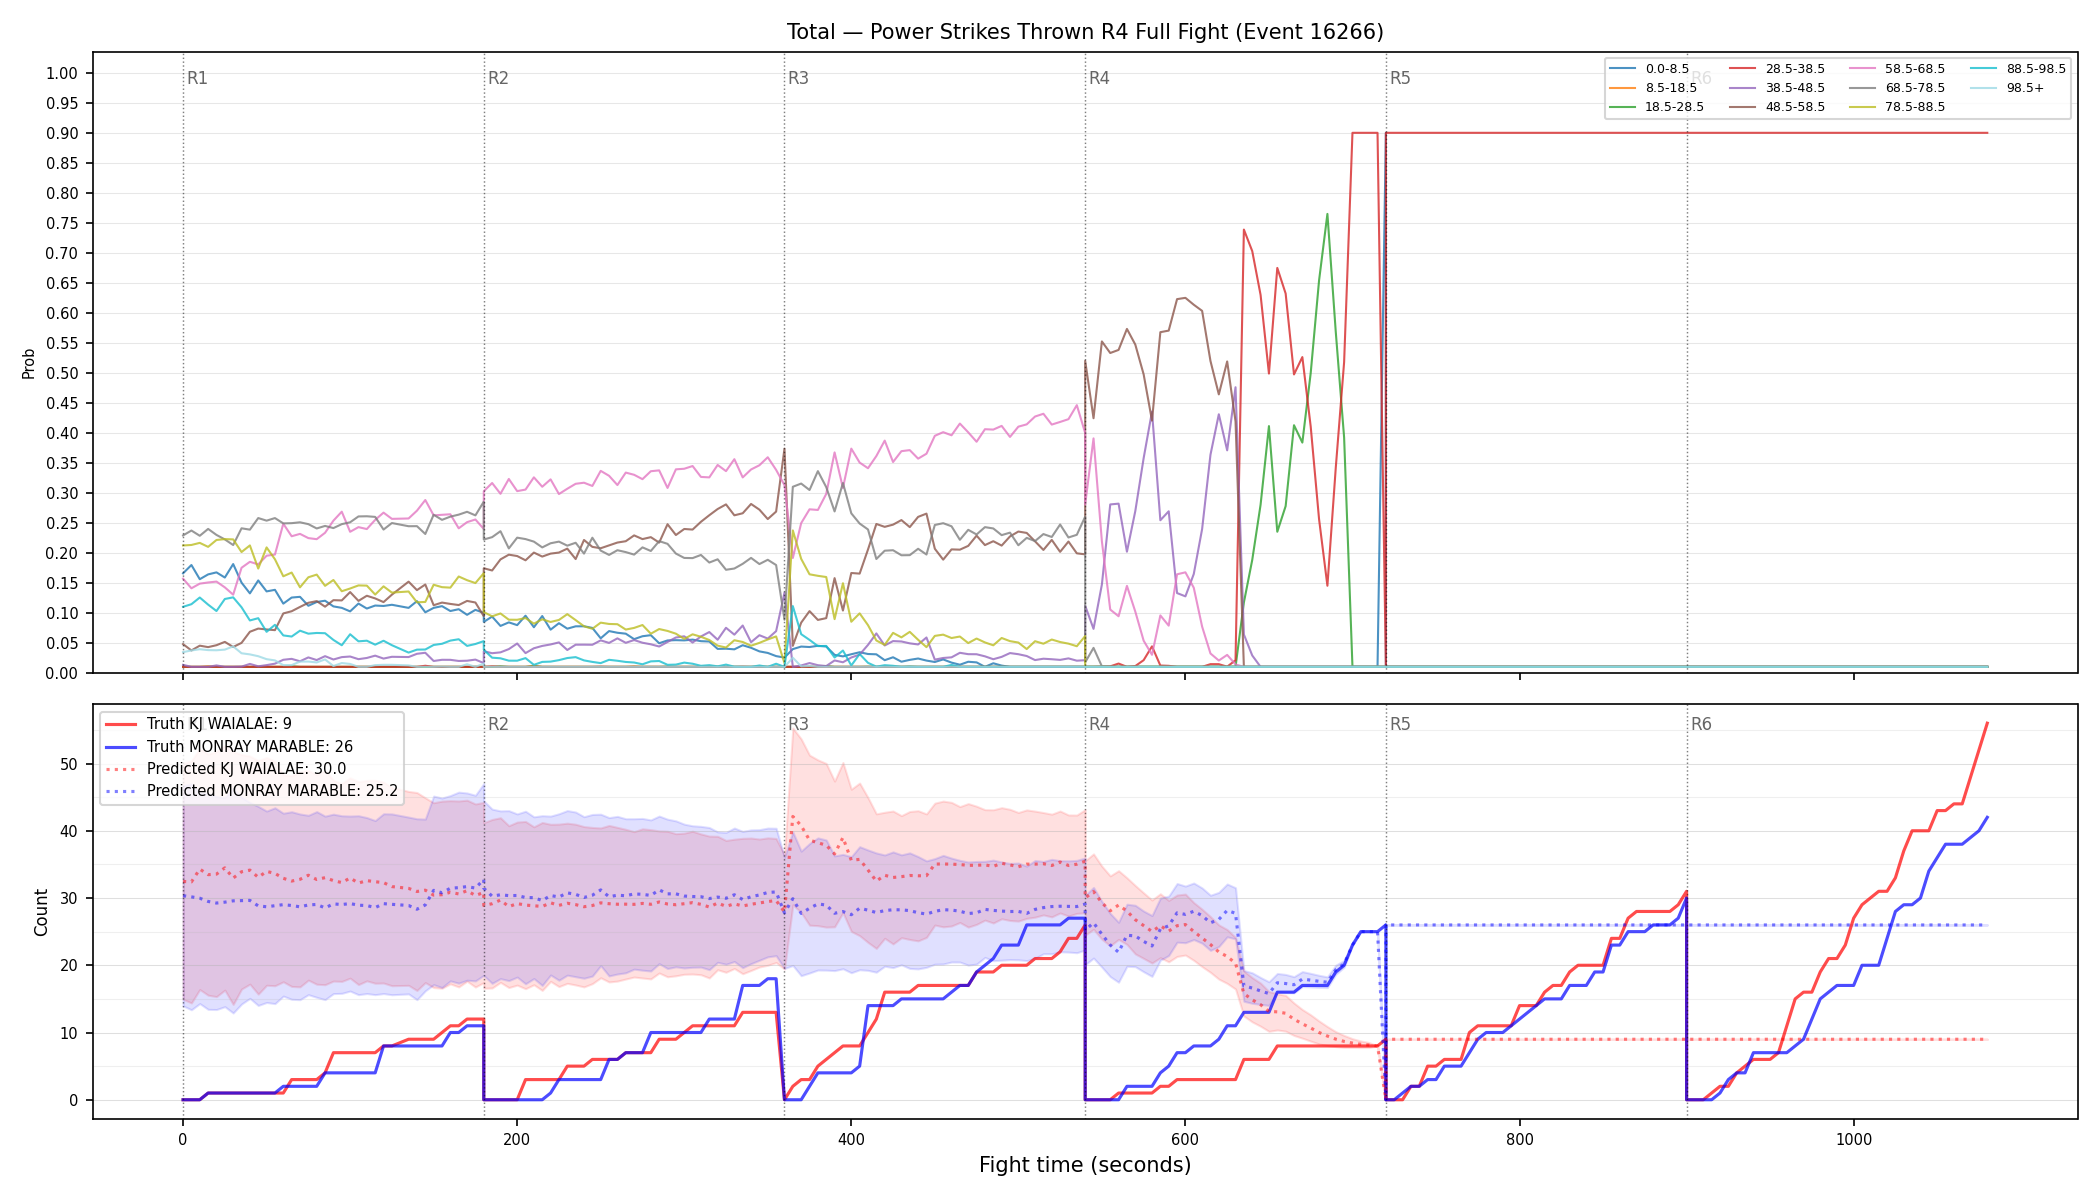Select the 78.5-88.5 legend entry
This screenshot has width=2100, height=1200.
coord(1897,107)
